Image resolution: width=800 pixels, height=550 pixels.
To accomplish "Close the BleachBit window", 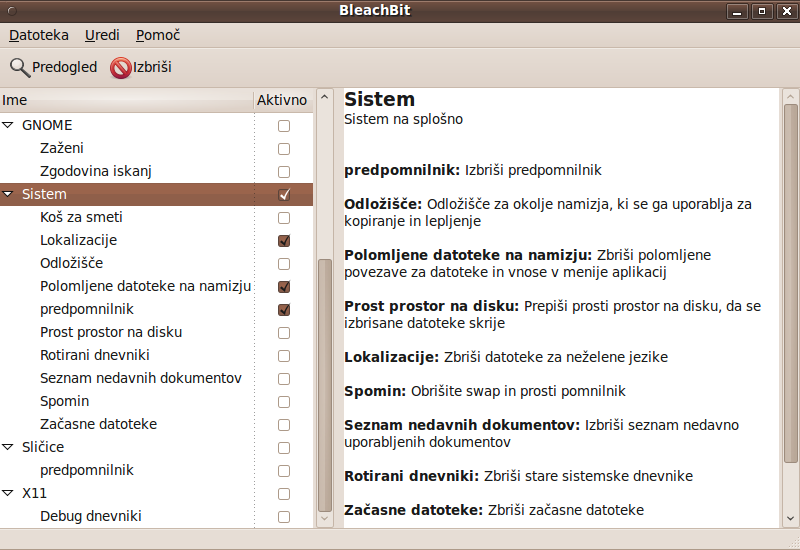I will click(x=787, y=11).
